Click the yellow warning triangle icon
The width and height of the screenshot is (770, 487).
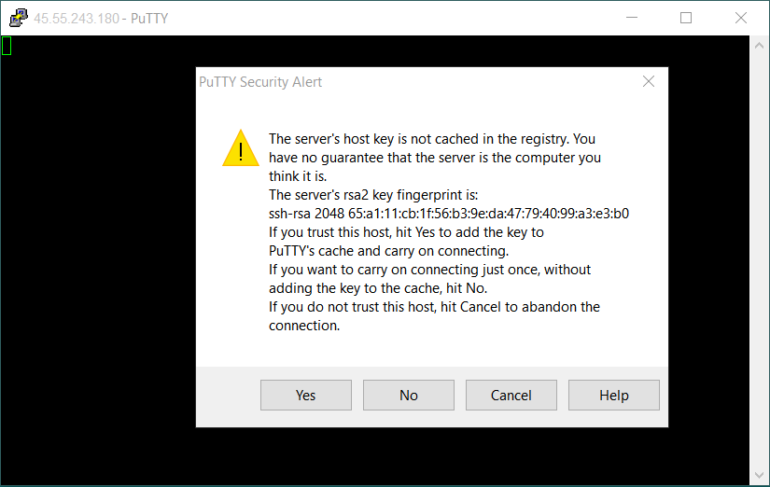241,148
